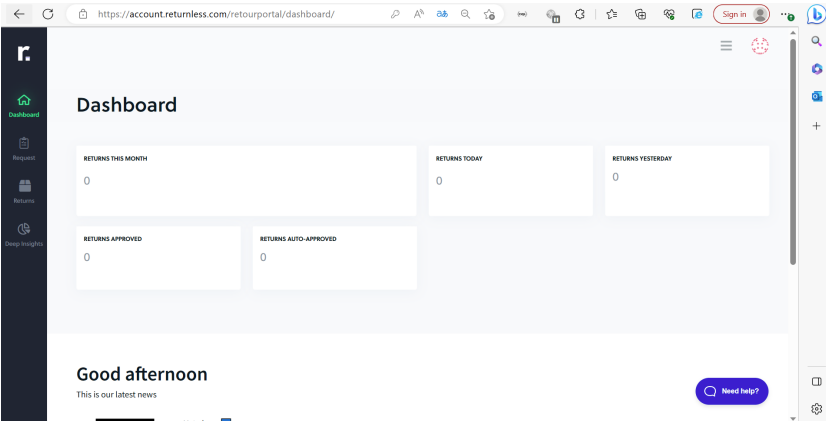
Task: Open saved passwords key icon
Action: pyautogui.click(x=395, y=14)
